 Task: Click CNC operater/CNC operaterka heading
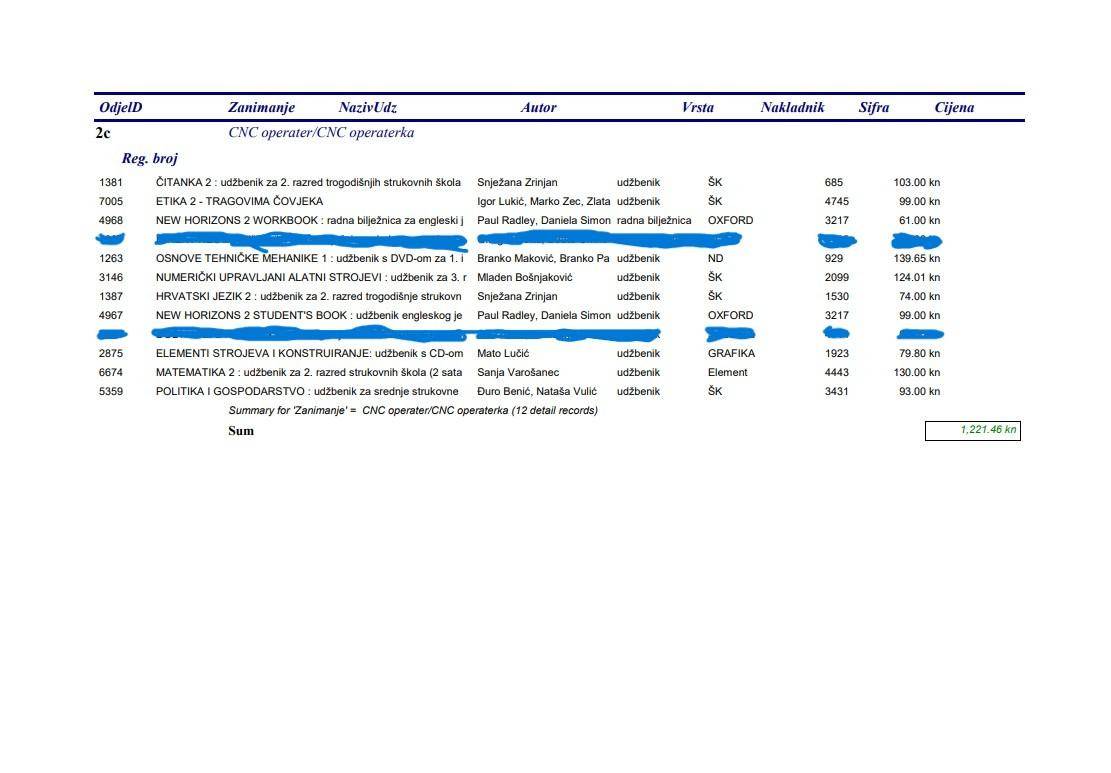click(x=321, y=132)
